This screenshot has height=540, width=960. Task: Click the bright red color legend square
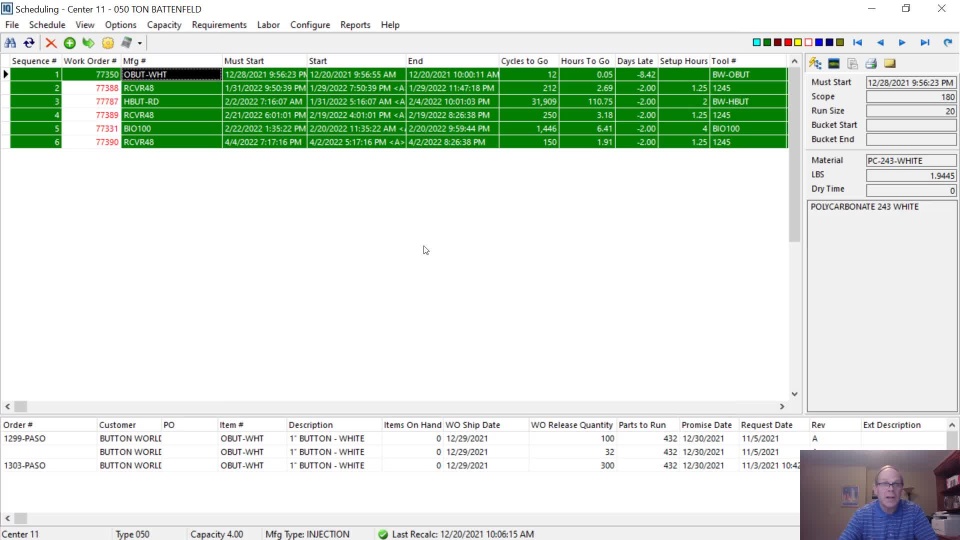pos(788,42)
